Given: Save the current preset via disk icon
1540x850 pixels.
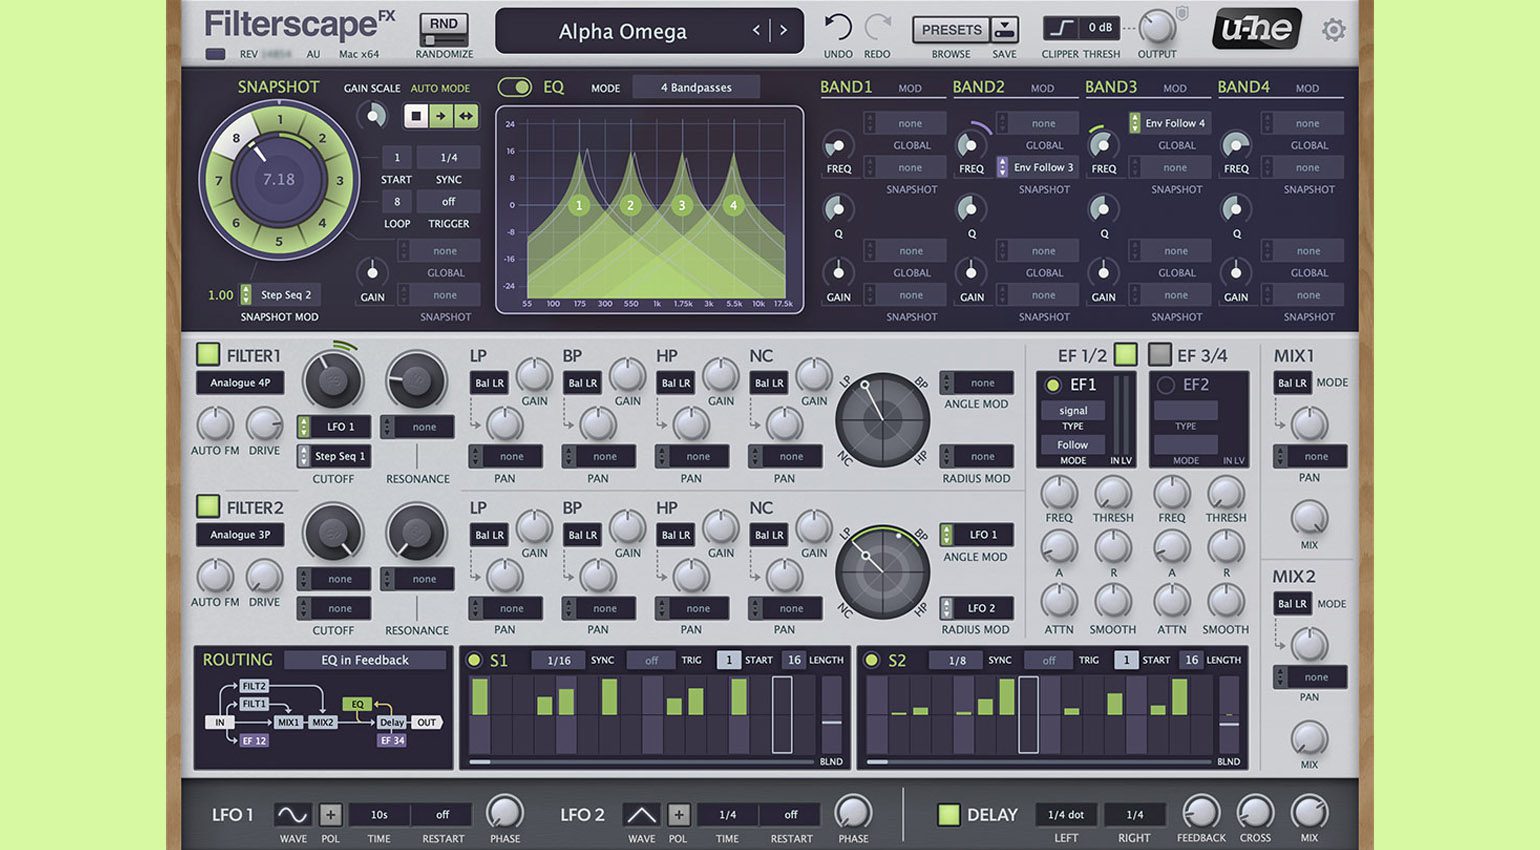Looking at the screenshot, I should coord(1005,30).
